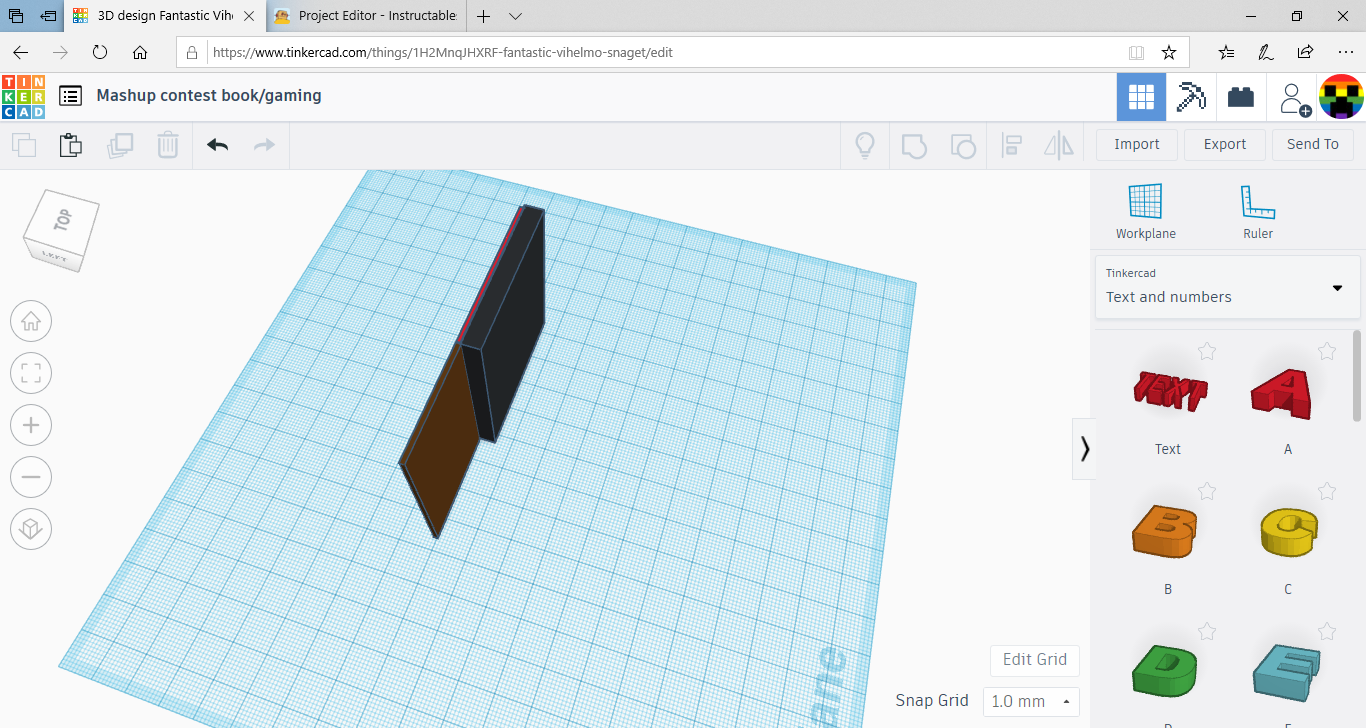This screenshot has width=1366, height=728.
Task: Switch to 3D design grid view
Action: pos(1141,97)
